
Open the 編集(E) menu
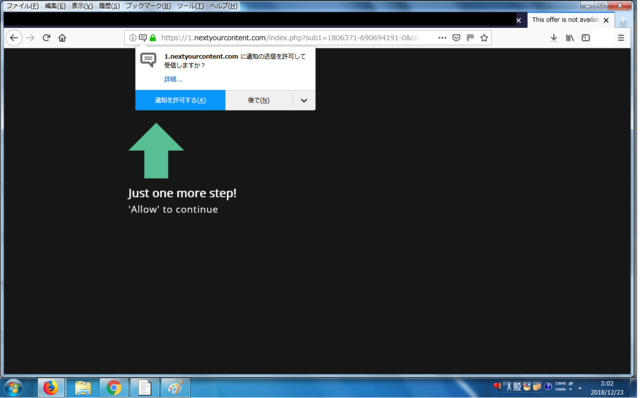click(x=55, y=6)
